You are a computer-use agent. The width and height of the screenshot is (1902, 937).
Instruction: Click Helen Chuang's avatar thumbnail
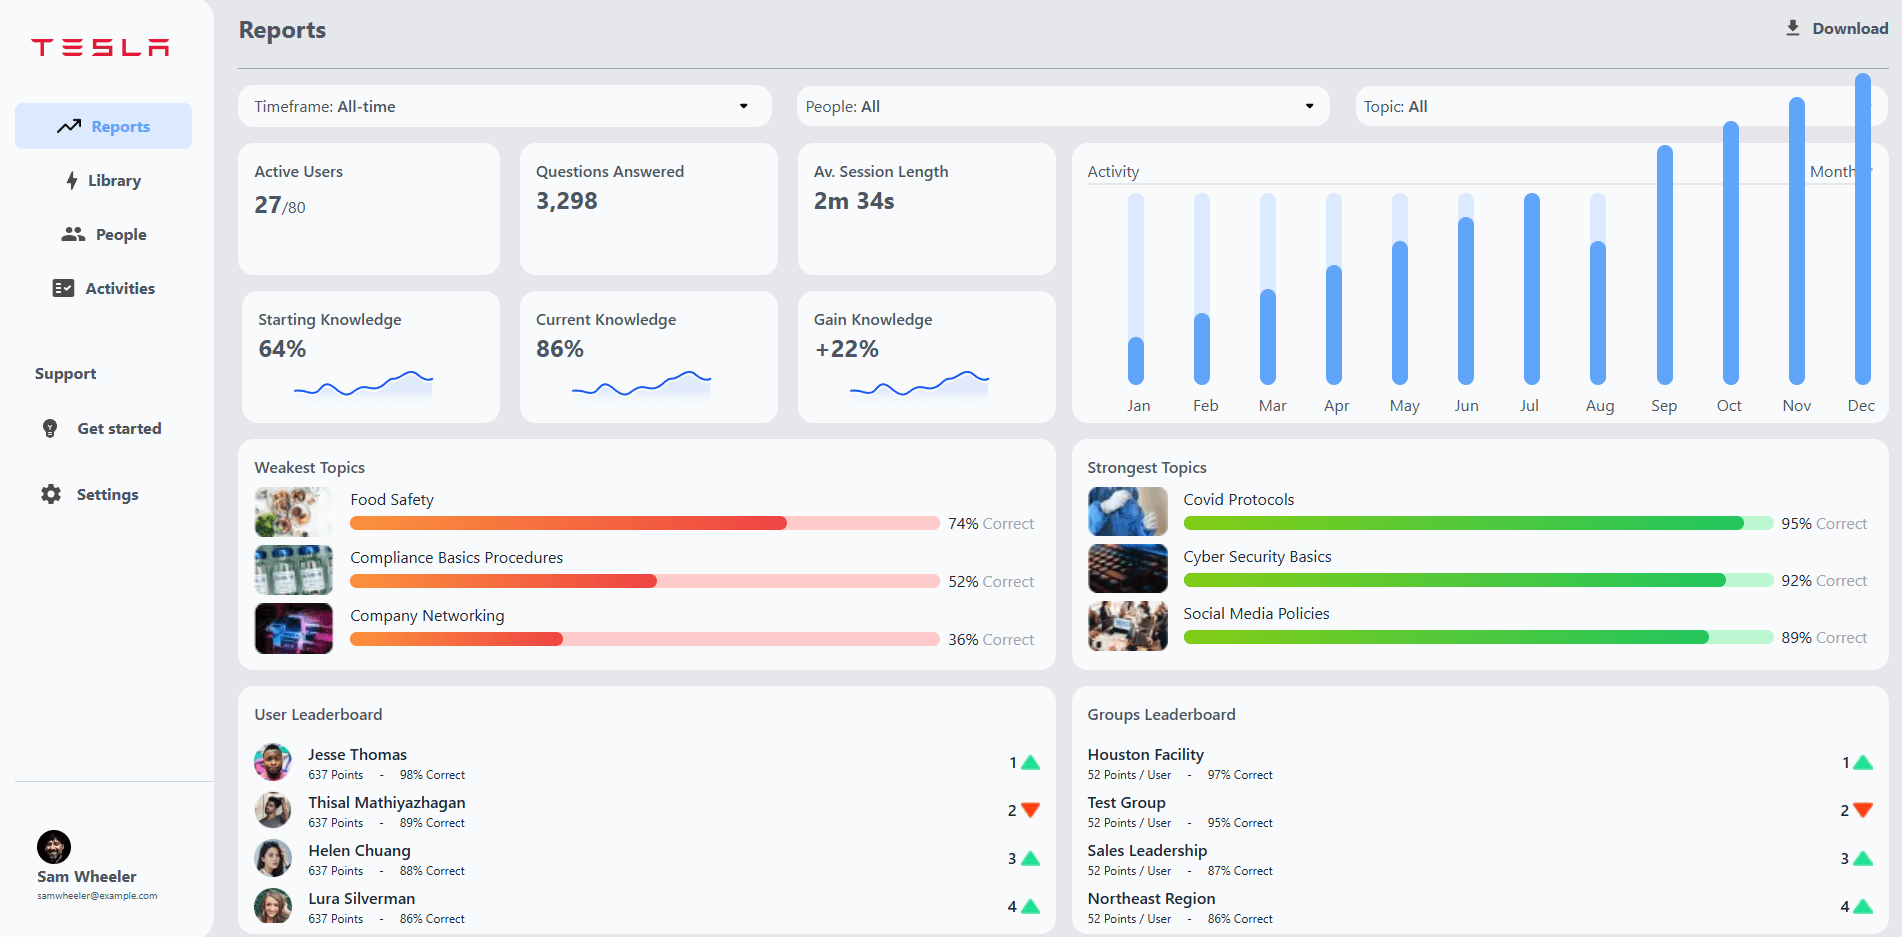(x=272, y=858)
